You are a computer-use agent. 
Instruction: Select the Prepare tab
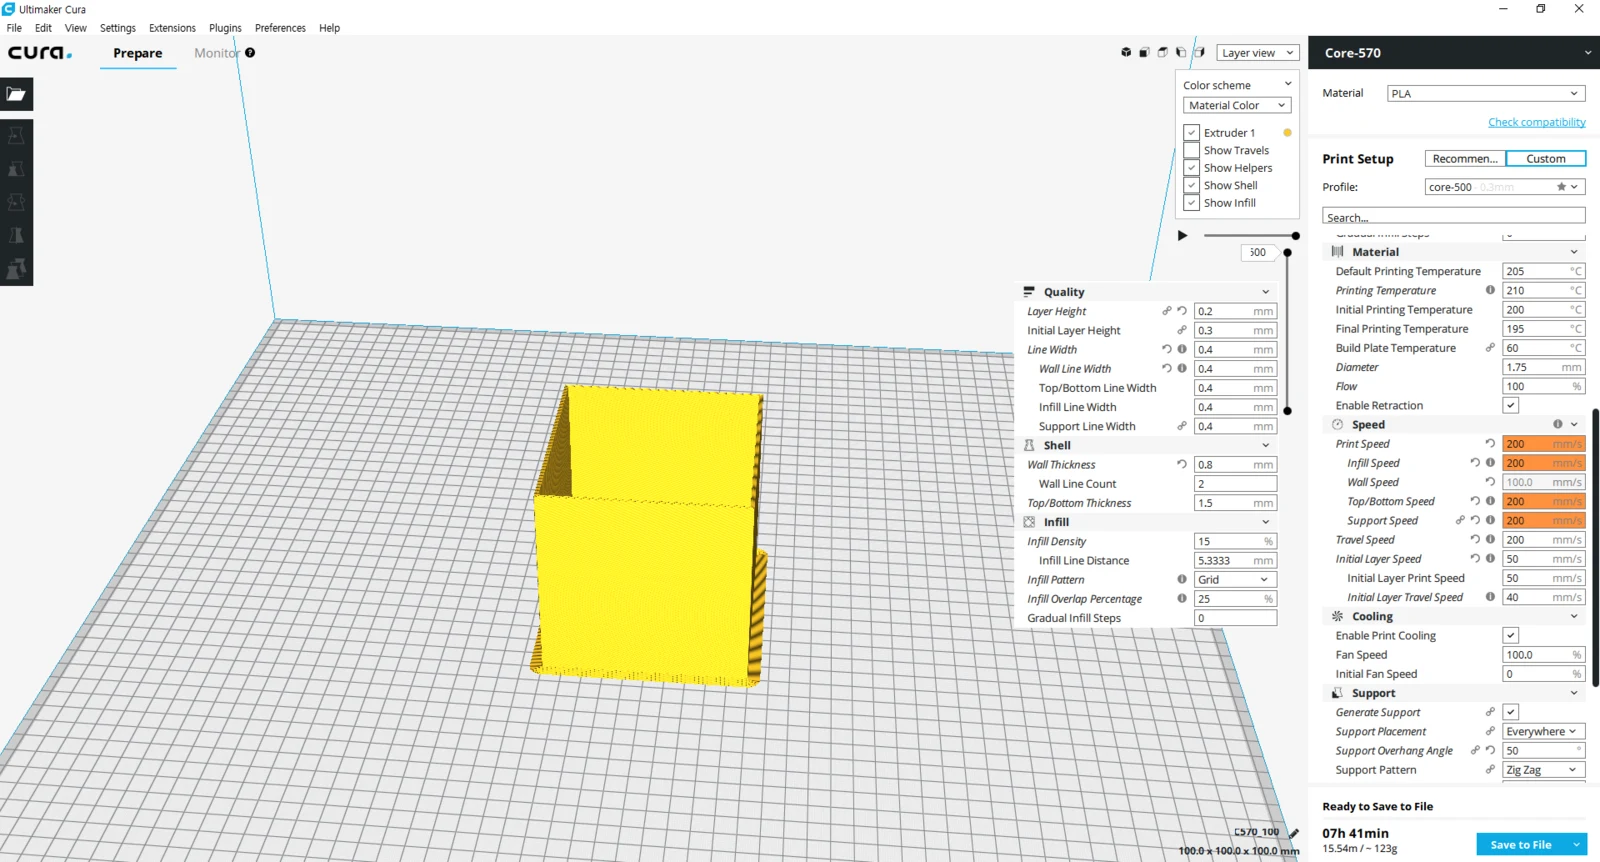(x=138, y=53)
